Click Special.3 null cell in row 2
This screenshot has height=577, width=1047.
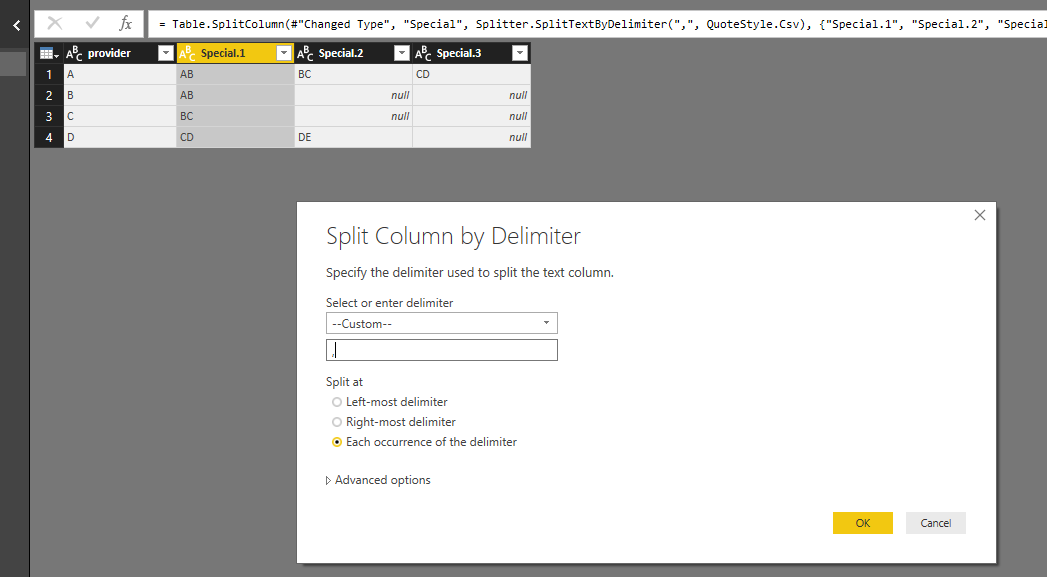pyautogui.click(x=471, y=95)
